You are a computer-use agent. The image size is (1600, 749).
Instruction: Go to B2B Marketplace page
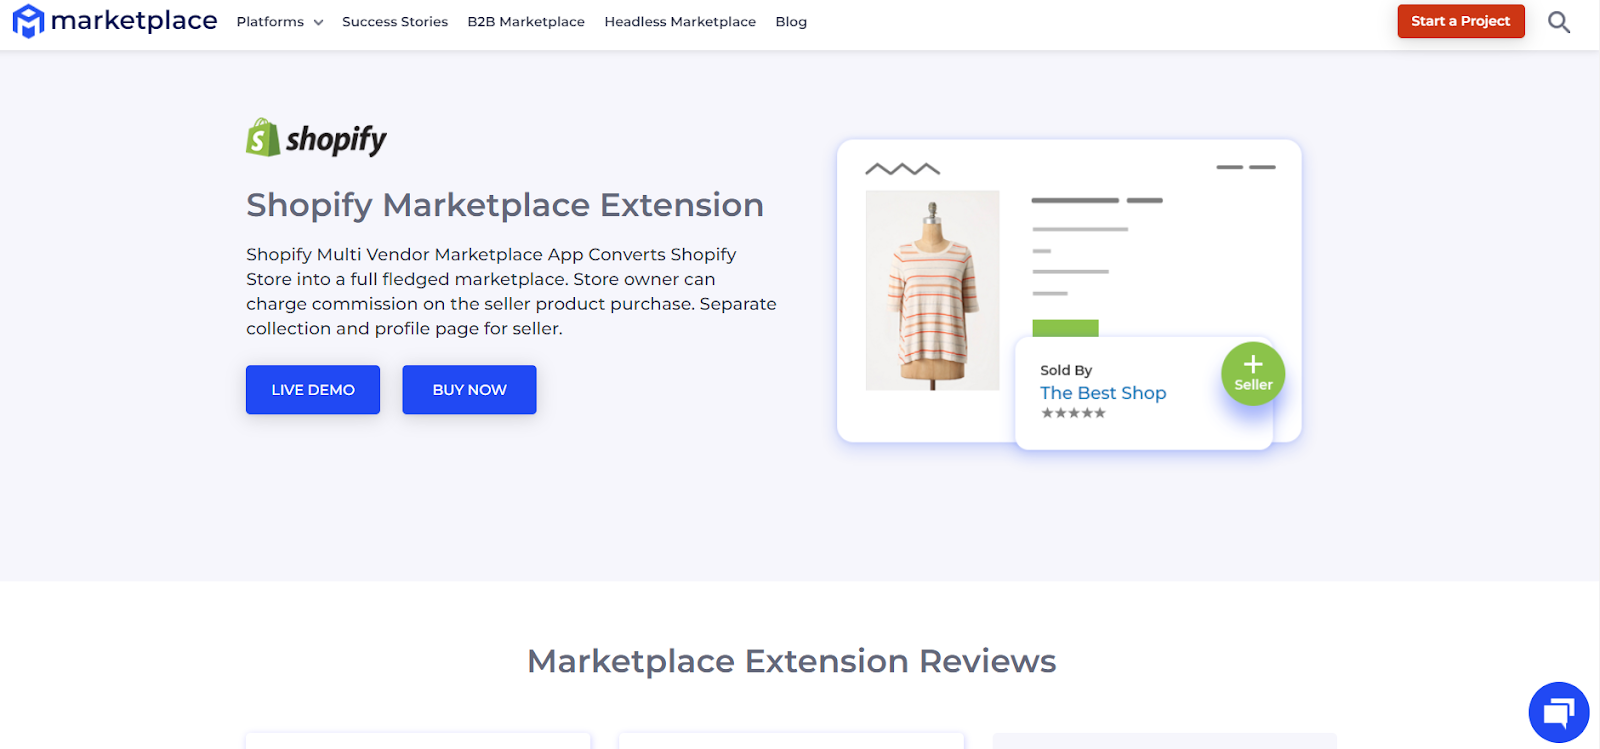pyautogui.click(x=526, y=22)
